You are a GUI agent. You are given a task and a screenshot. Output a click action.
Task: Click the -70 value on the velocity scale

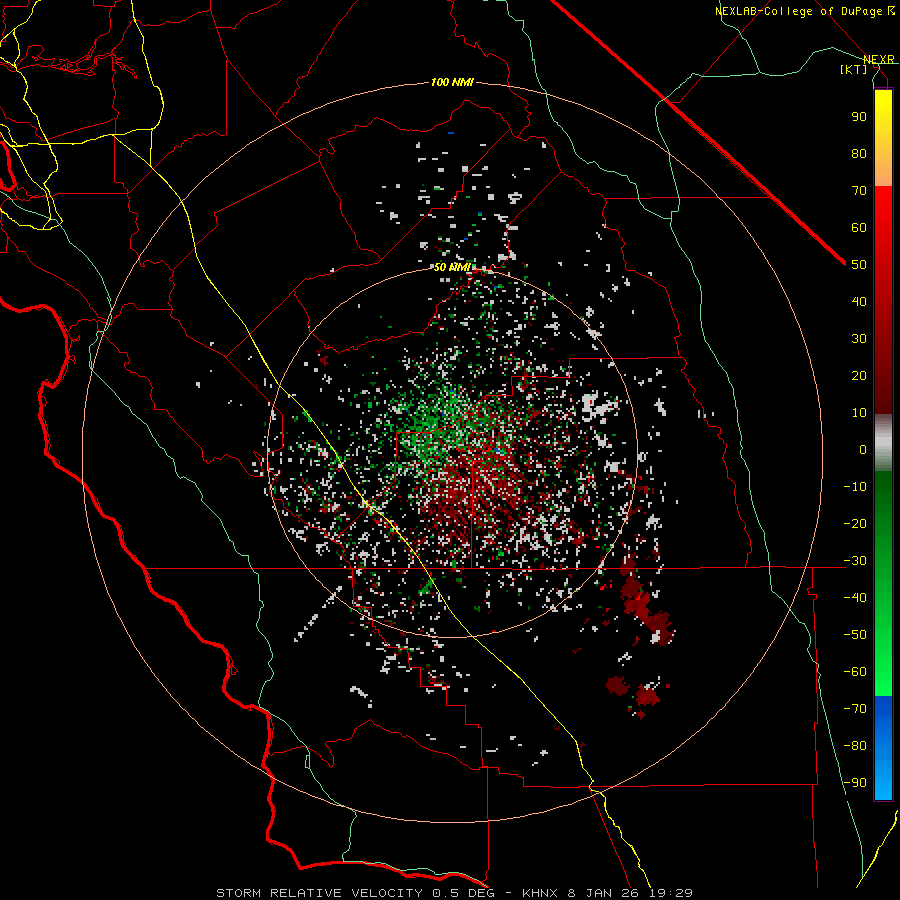pyautogui.click(x=855, y=709)
